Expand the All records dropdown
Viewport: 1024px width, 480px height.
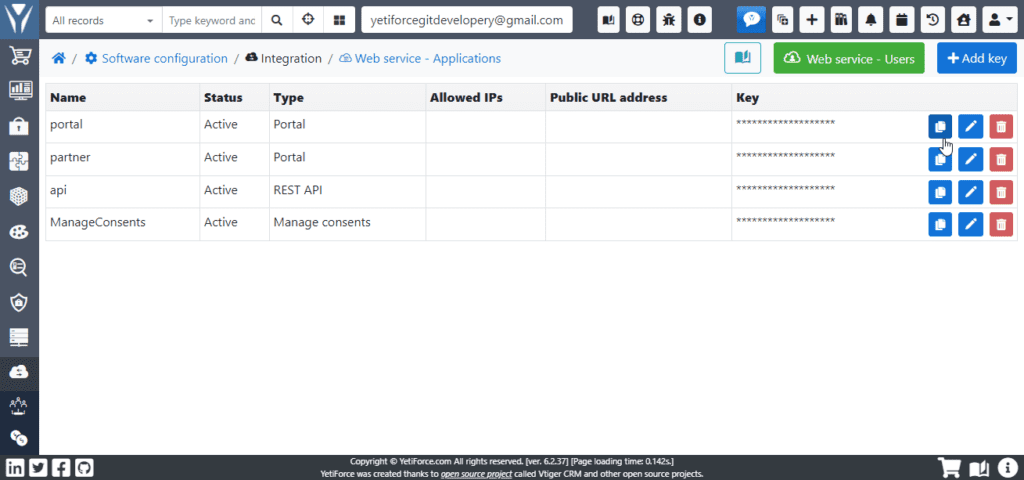point(103,20)
